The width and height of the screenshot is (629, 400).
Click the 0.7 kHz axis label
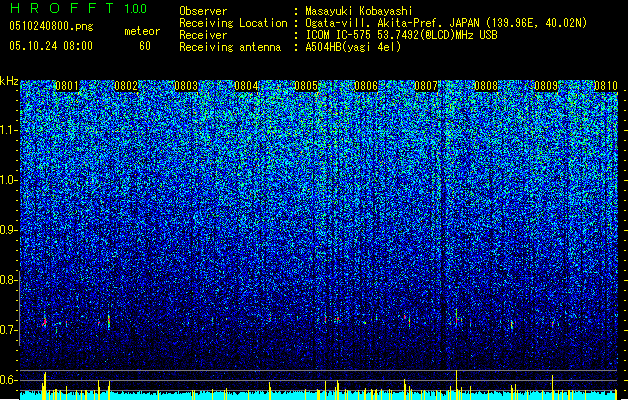coord(9,330)
